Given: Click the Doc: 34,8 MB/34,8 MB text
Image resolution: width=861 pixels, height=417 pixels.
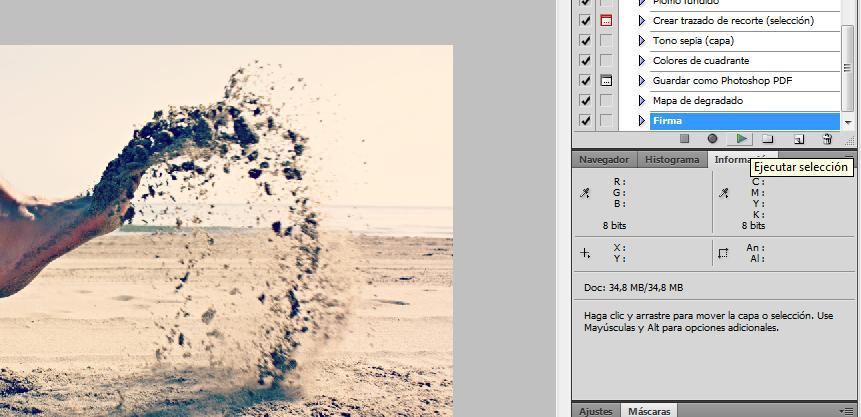Looking at the screenshot, I should coord(634,287).
